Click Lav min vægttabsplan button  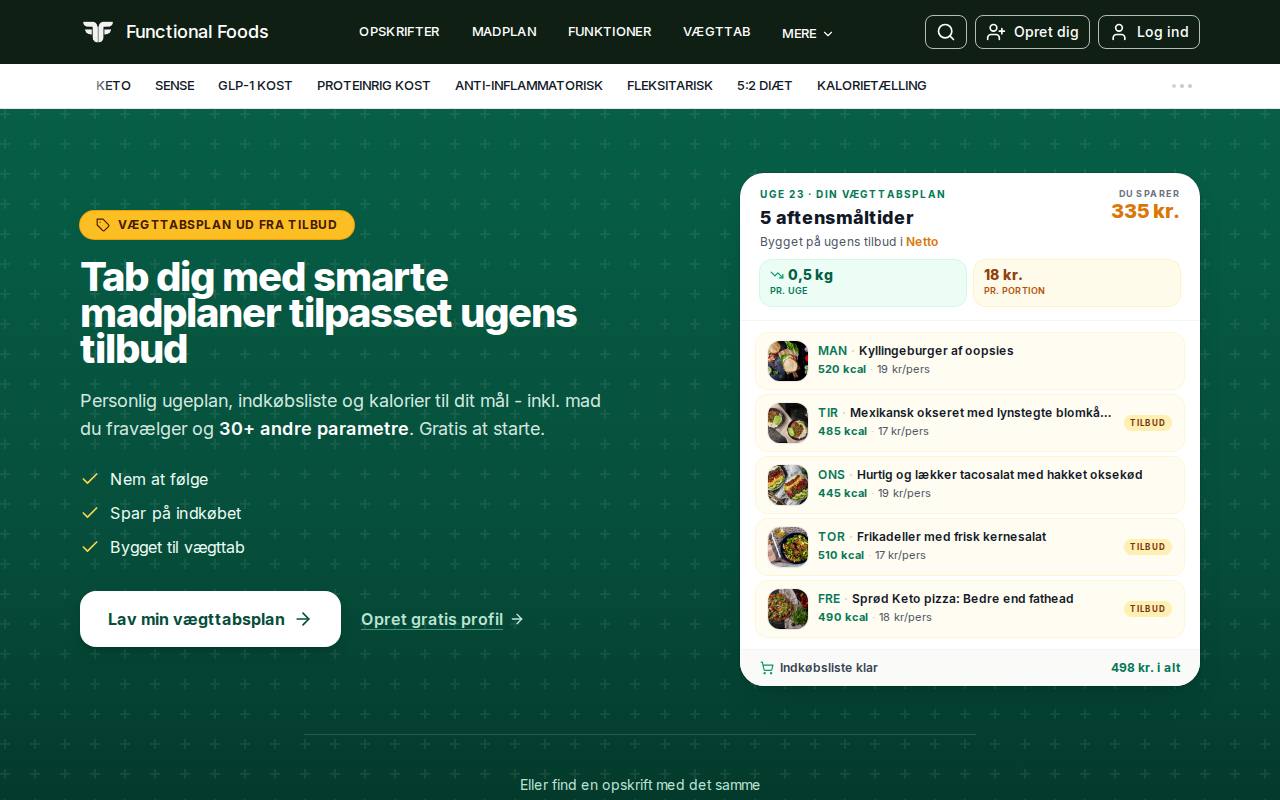coord(210,619)
